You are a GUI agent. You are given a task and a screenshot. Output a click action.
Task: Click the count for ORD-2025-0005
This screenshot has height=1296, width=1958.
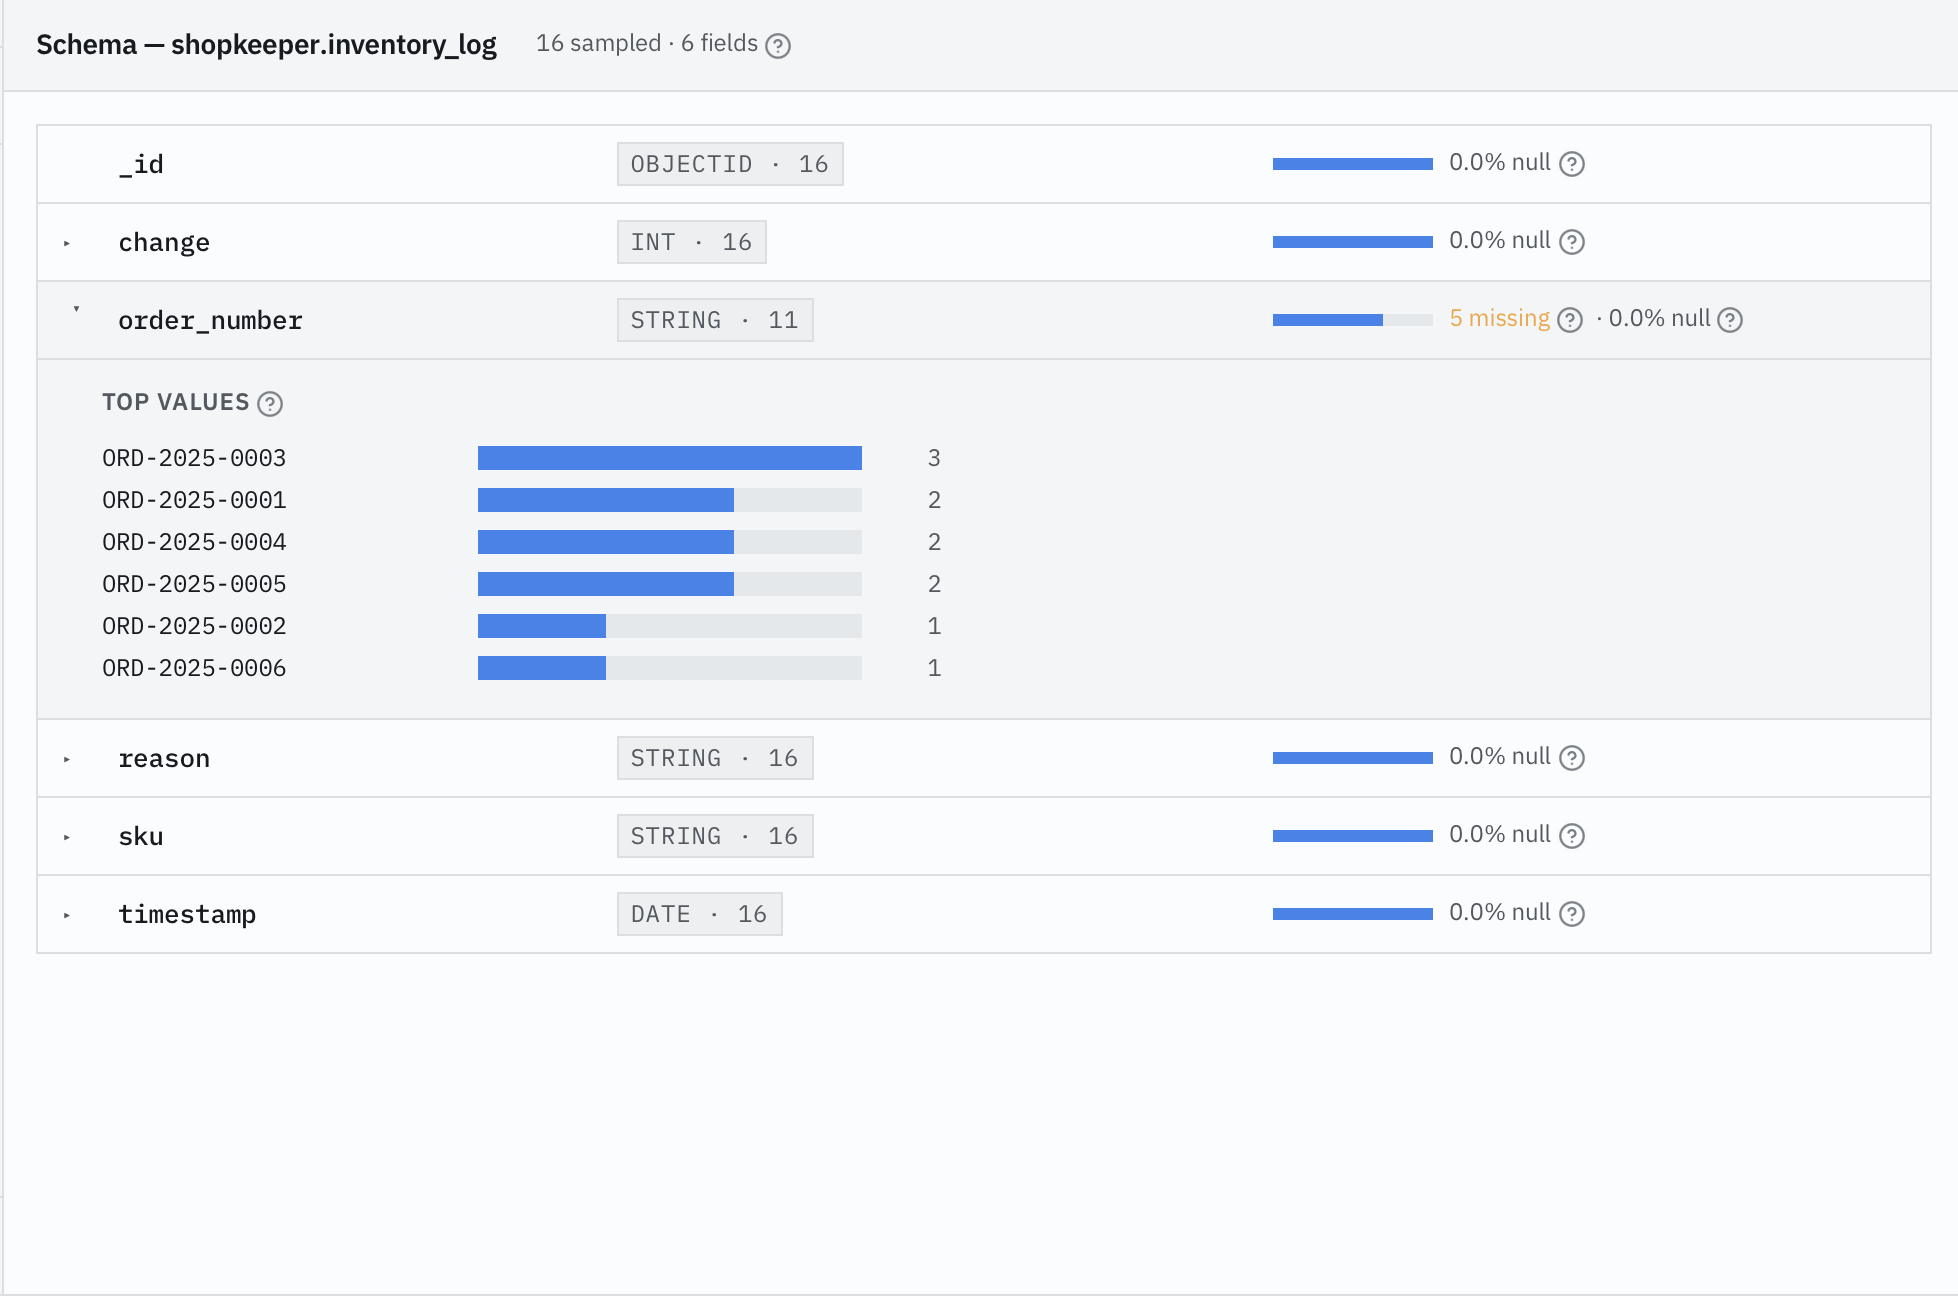point(934,584)
